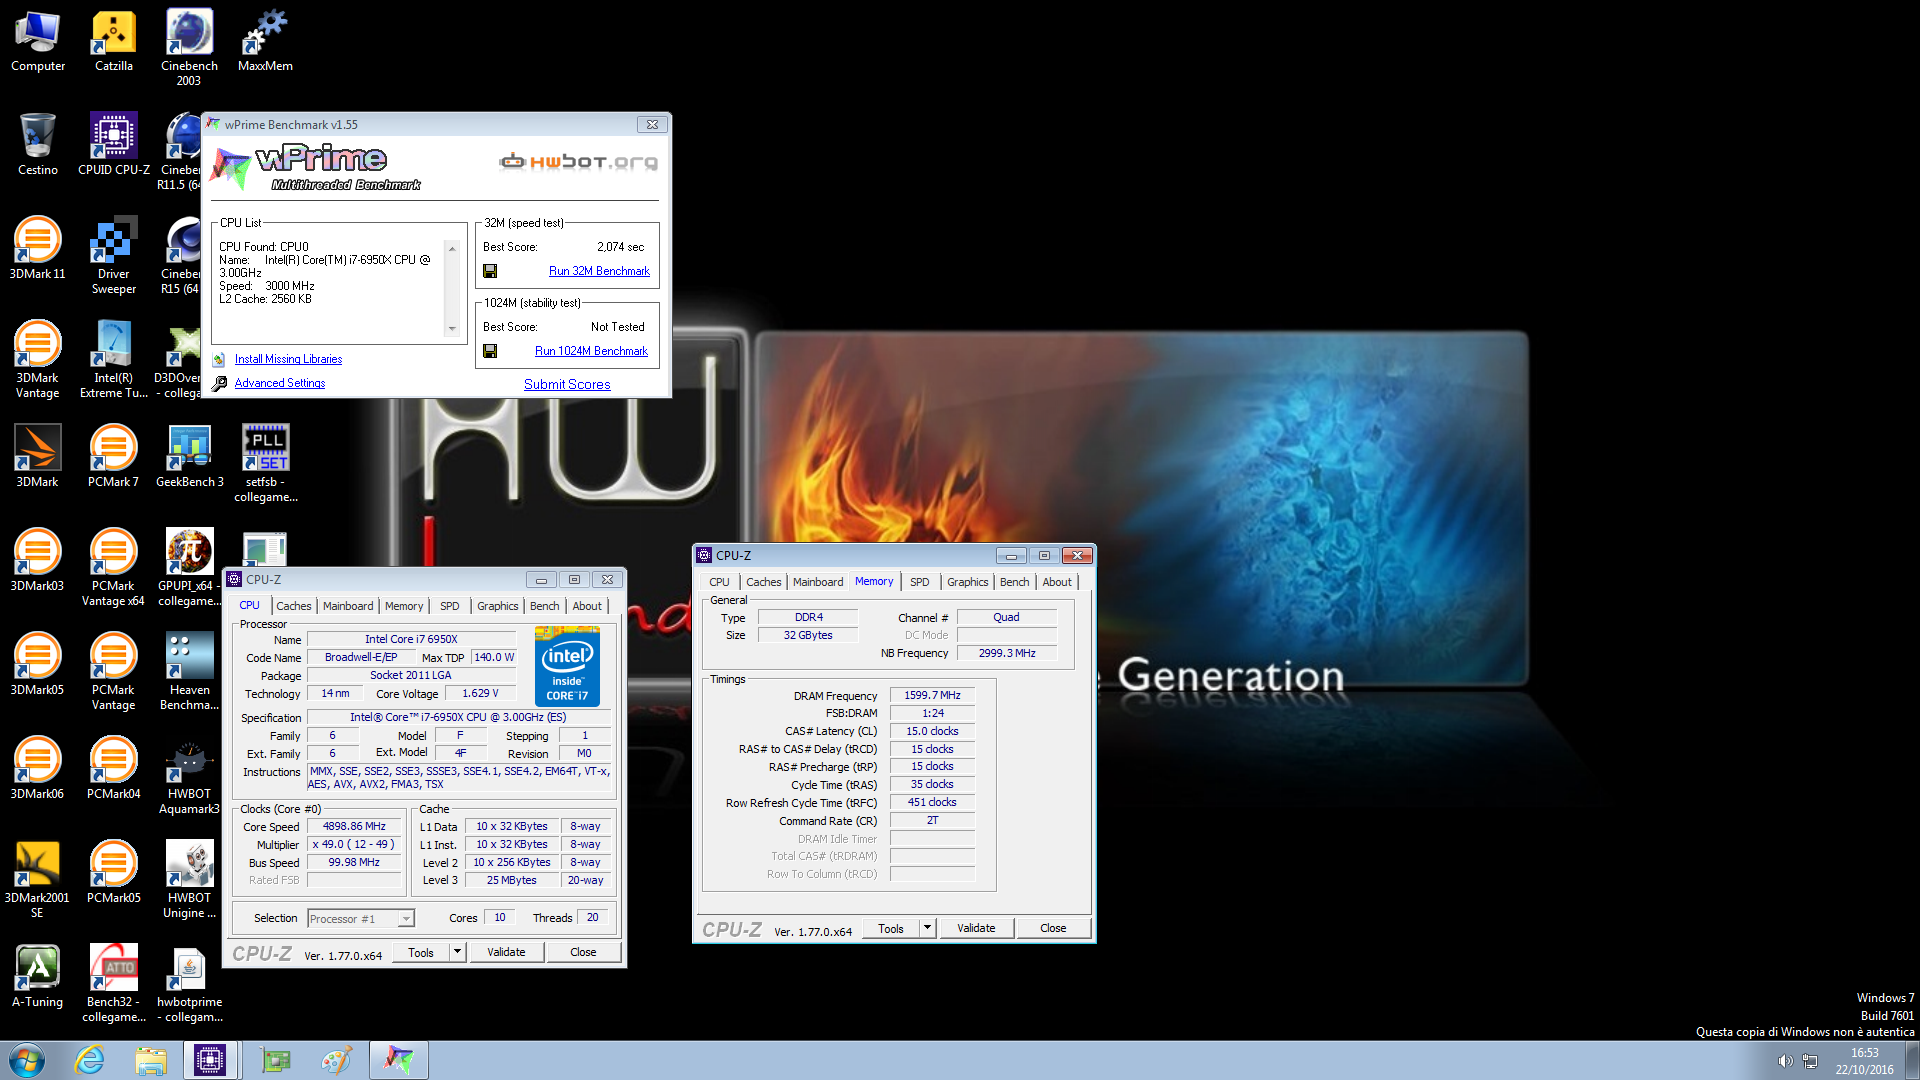This screenshot has height=1080, width=1920.
Task: Click the Core Voltage 1.629 V value
Action: (480, 693)
